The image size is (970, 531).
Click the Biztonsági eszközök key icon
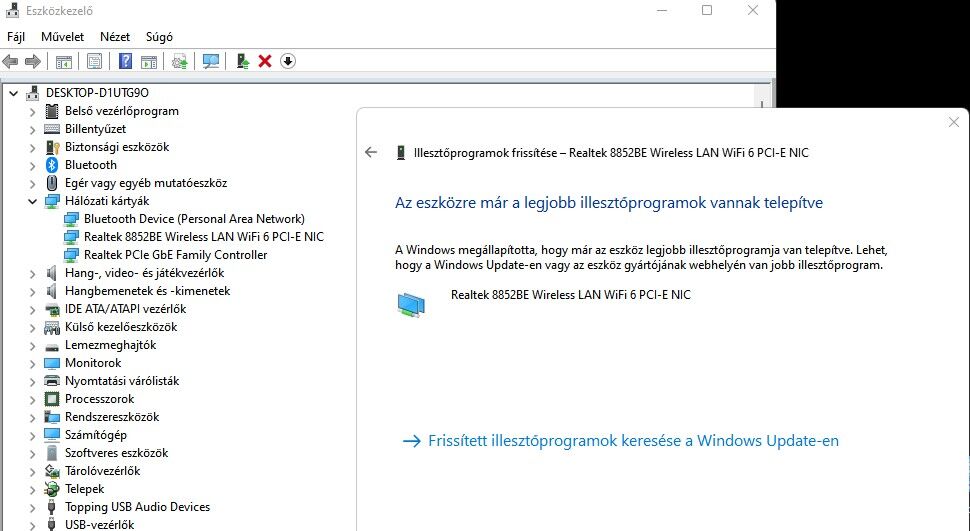53,147
